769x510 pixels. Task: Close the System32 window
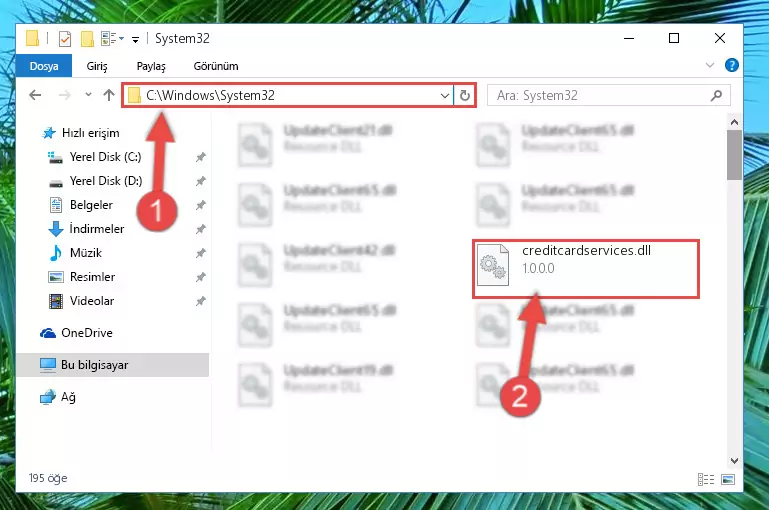coord(719,38)
